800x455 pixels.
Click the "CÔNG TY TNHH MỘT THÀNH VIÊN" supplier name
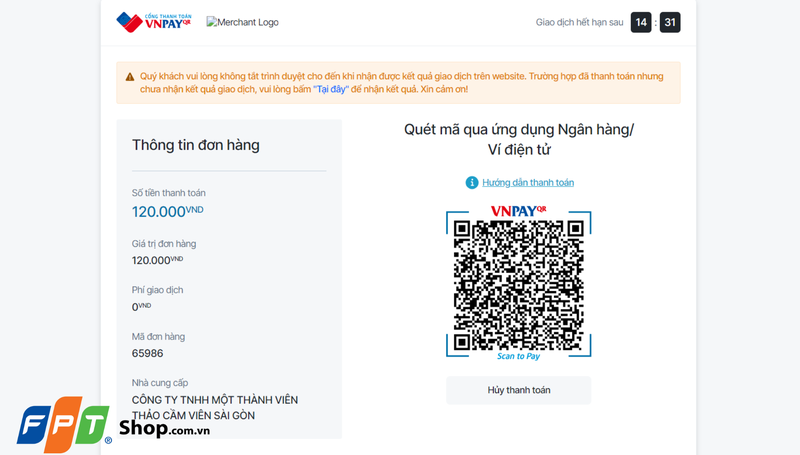pyautogui.click(x=215, y=400)
